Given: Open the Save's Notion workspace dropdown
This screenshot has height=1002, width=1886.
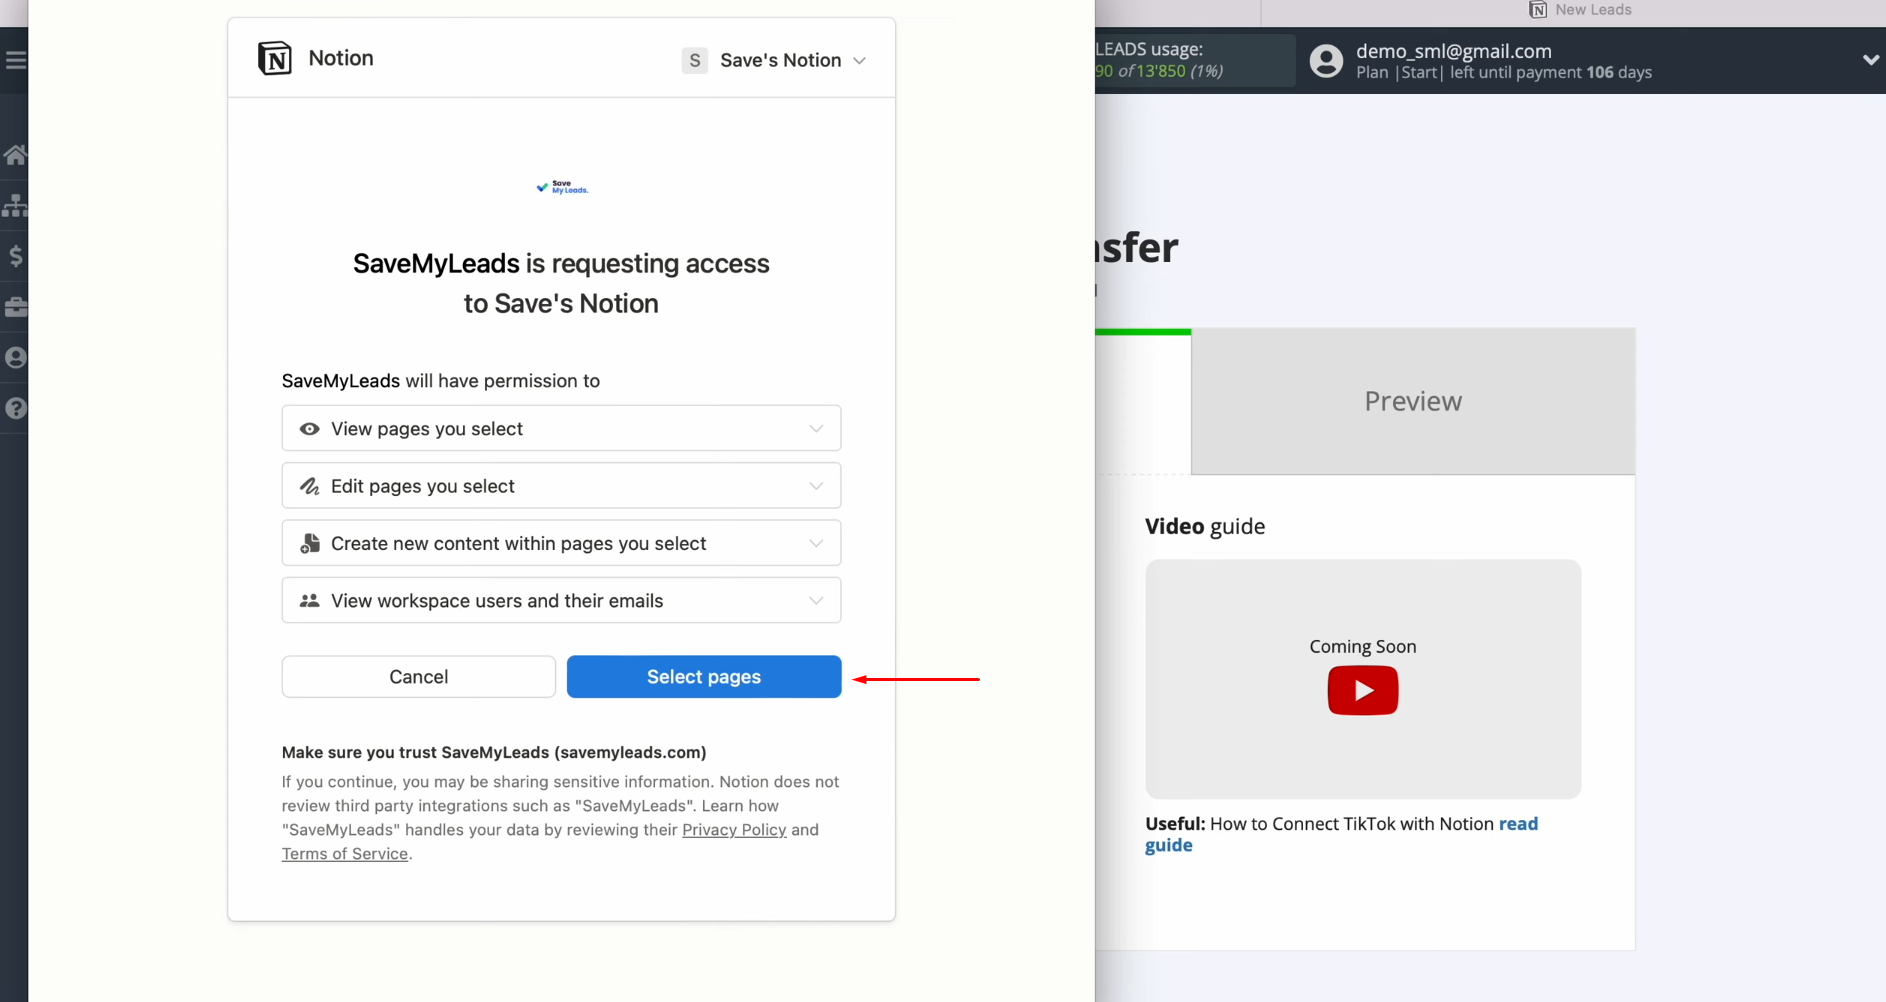Looking at the screenshot, I should [x=774, y=60].
